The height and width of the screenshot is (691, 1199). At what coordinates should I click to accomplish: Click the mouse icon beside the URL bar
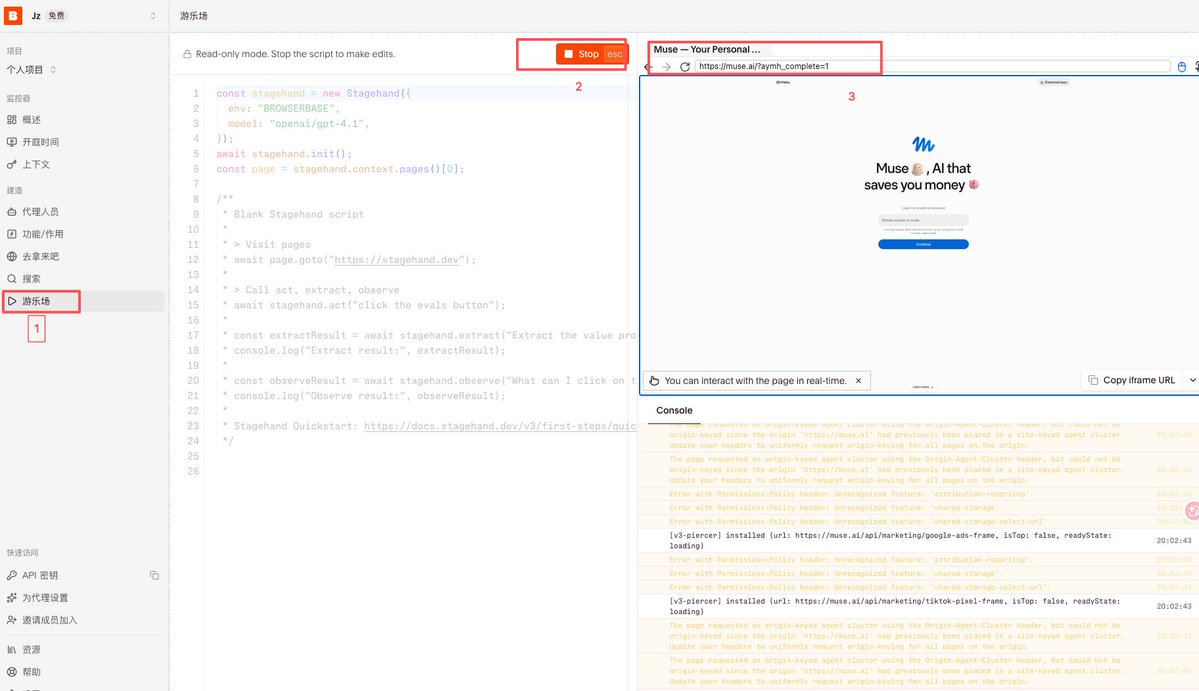click(1181, 67)
